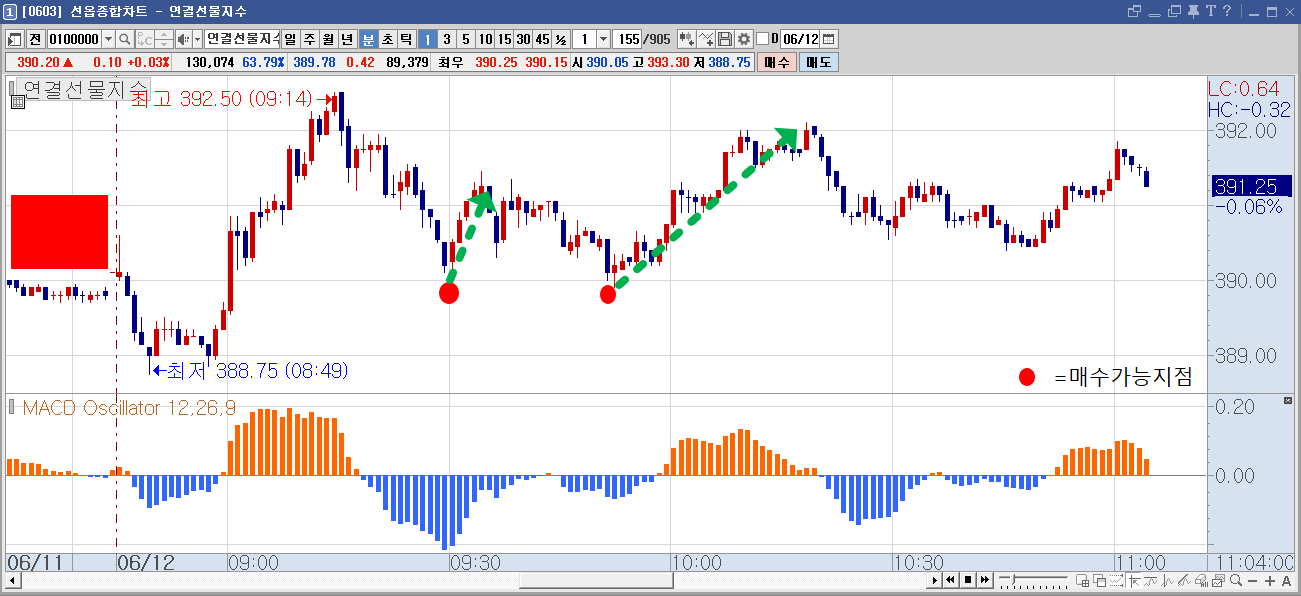Click the zoom magnifier icon at bottom right

pyautogui.click(x=1236, y=581)
